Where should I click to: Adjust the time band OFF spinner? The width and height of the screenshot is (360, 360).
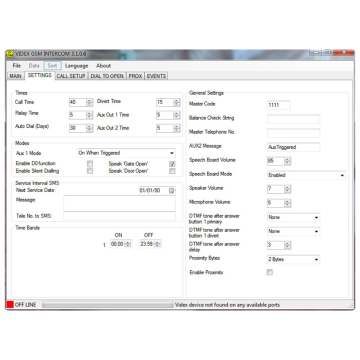157,244
